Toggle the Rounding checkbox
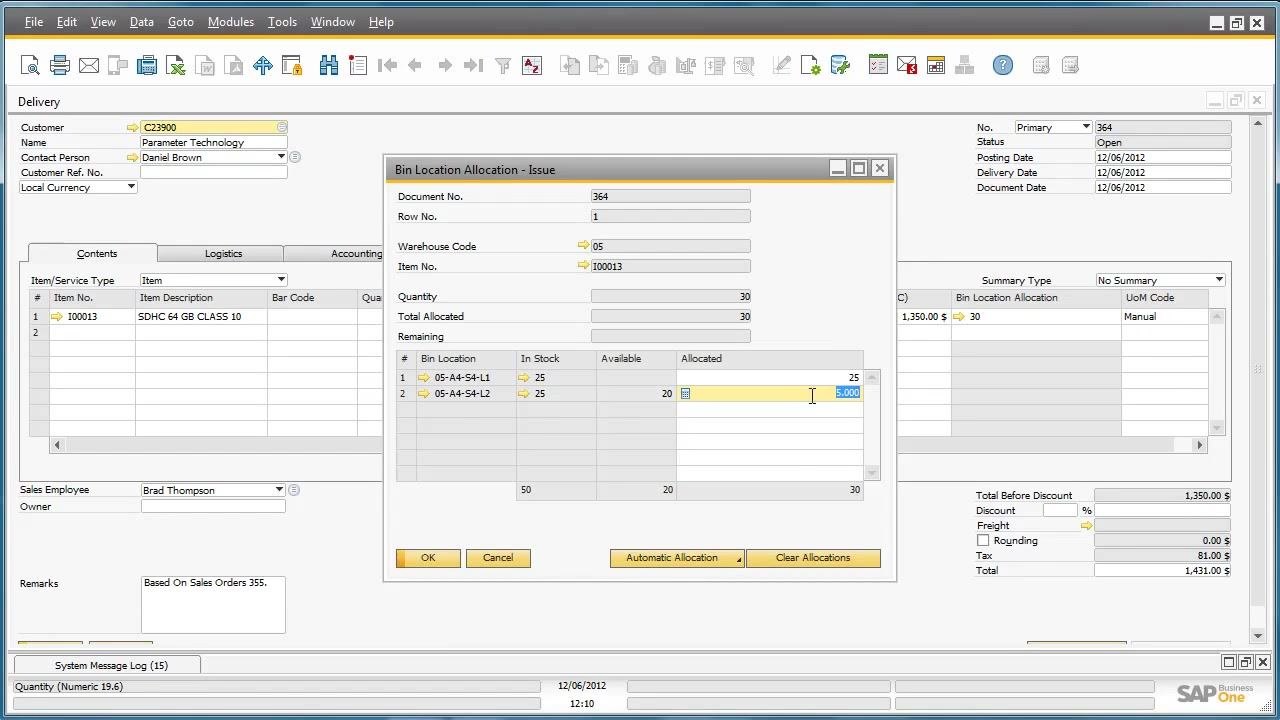 983,541
